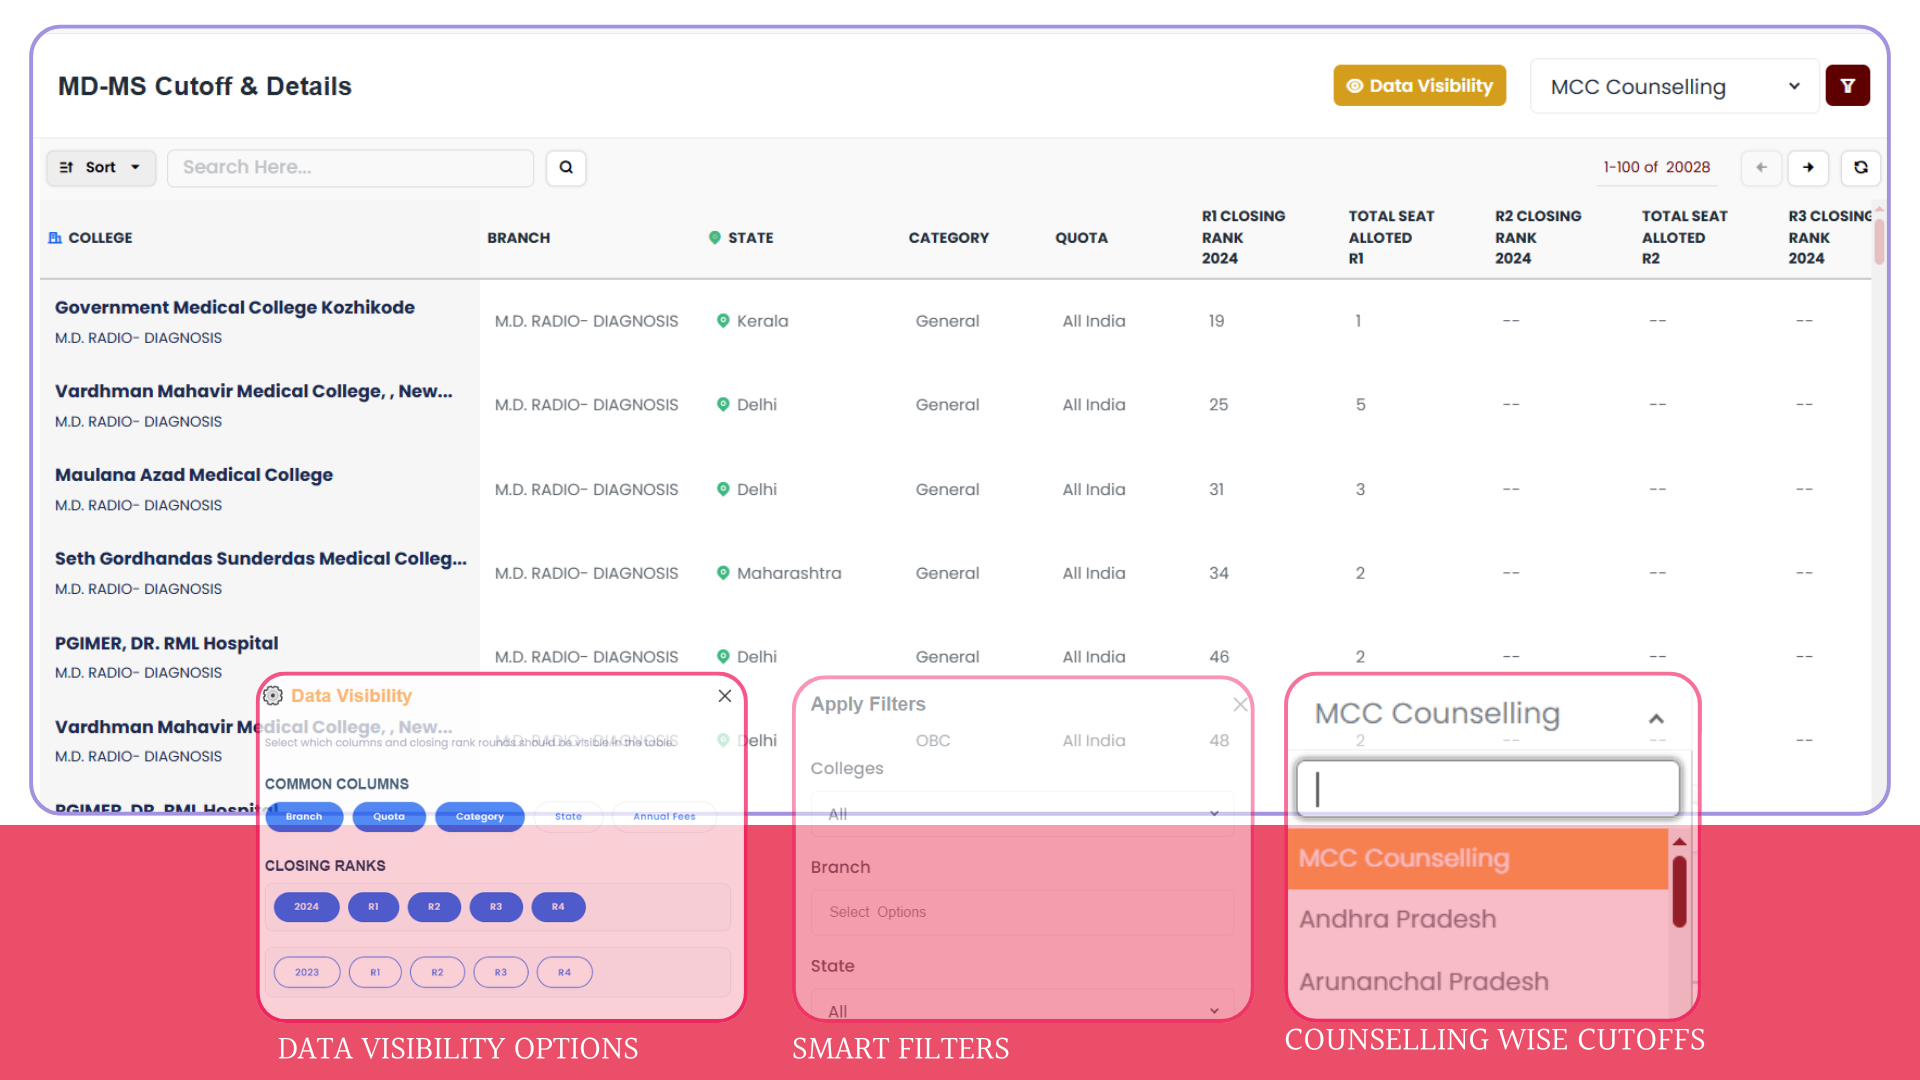Open Government Medical College Kozhikode link
The height and width of the screenshot is (1080, 1920).
pyautogui.click(x=235, y=307)
